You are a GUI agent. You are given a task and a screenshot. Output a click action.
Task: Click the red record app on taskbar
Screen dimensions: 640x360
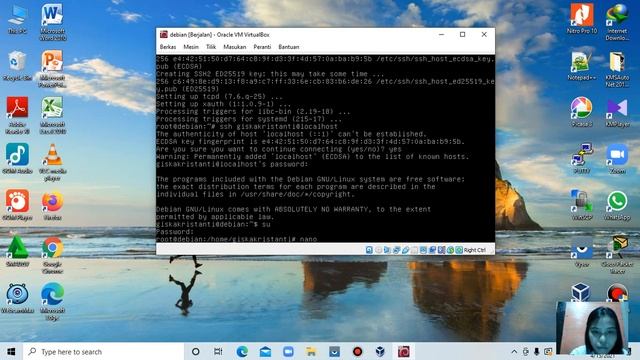click(x=358, y=351)
